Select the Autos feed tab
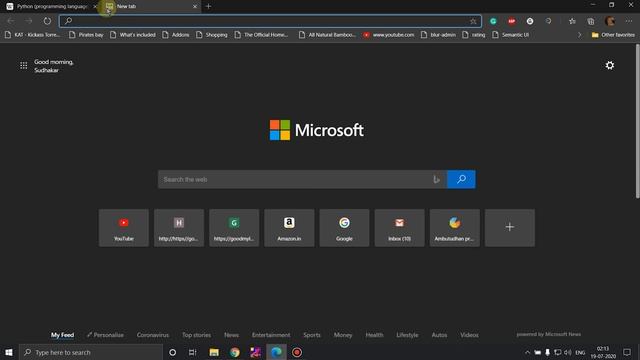The image size is (640, 360). (439, 335)
